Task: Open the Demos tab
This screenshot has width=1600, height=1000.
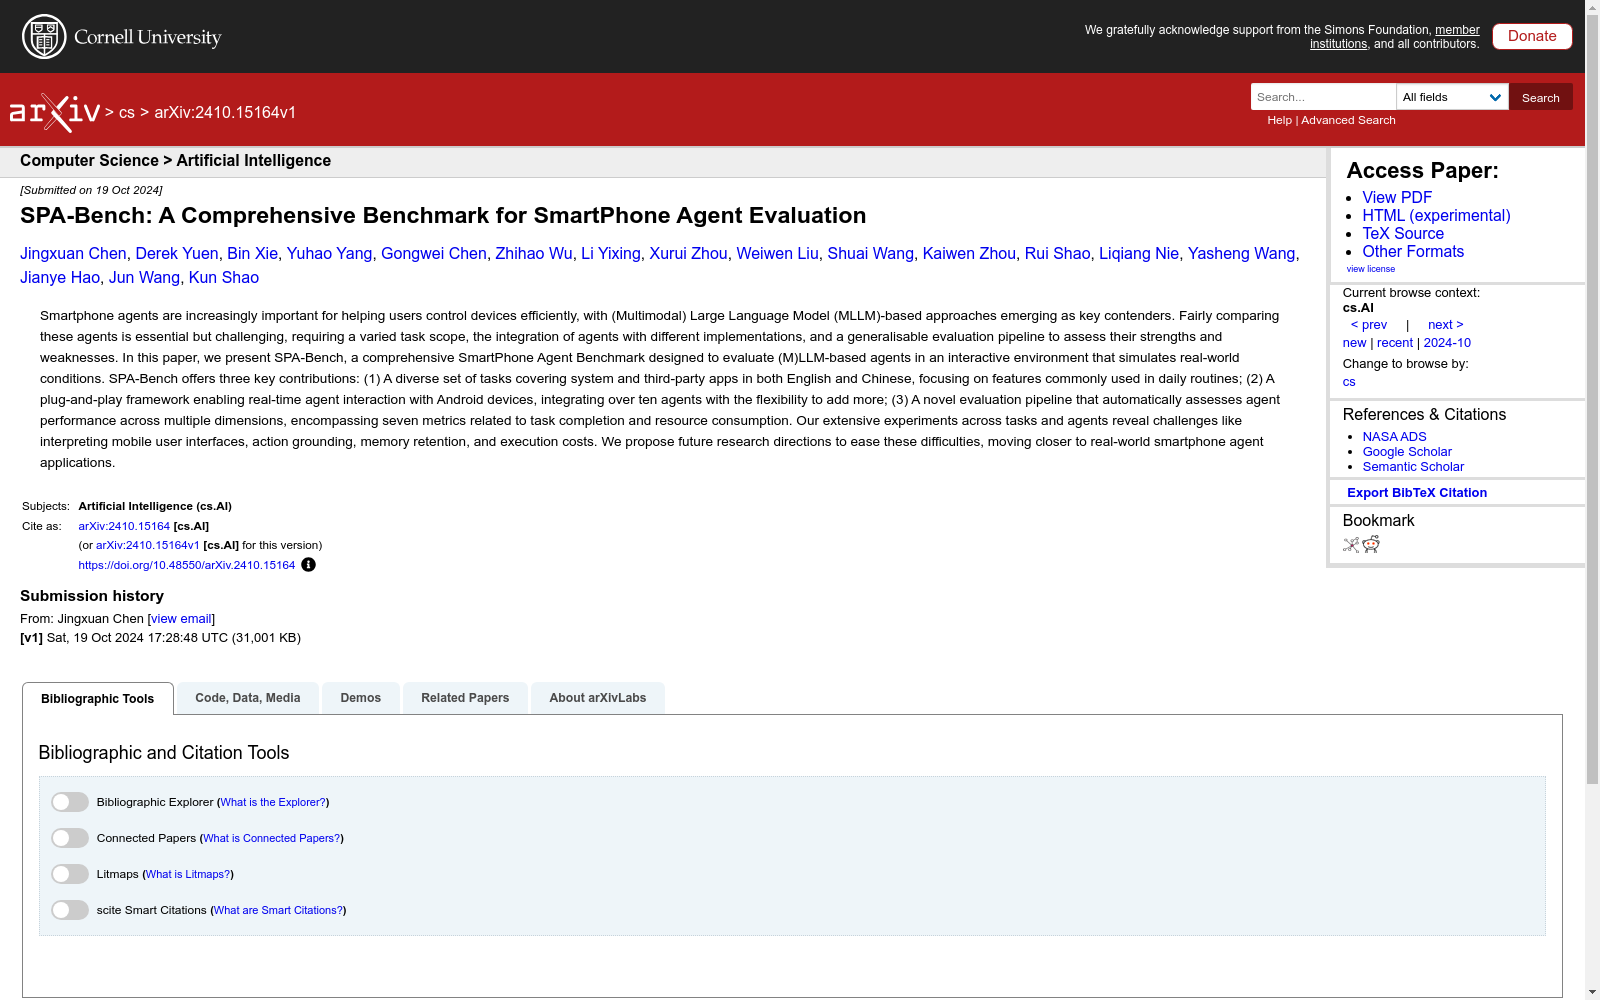Action: [x=361, y=698]
